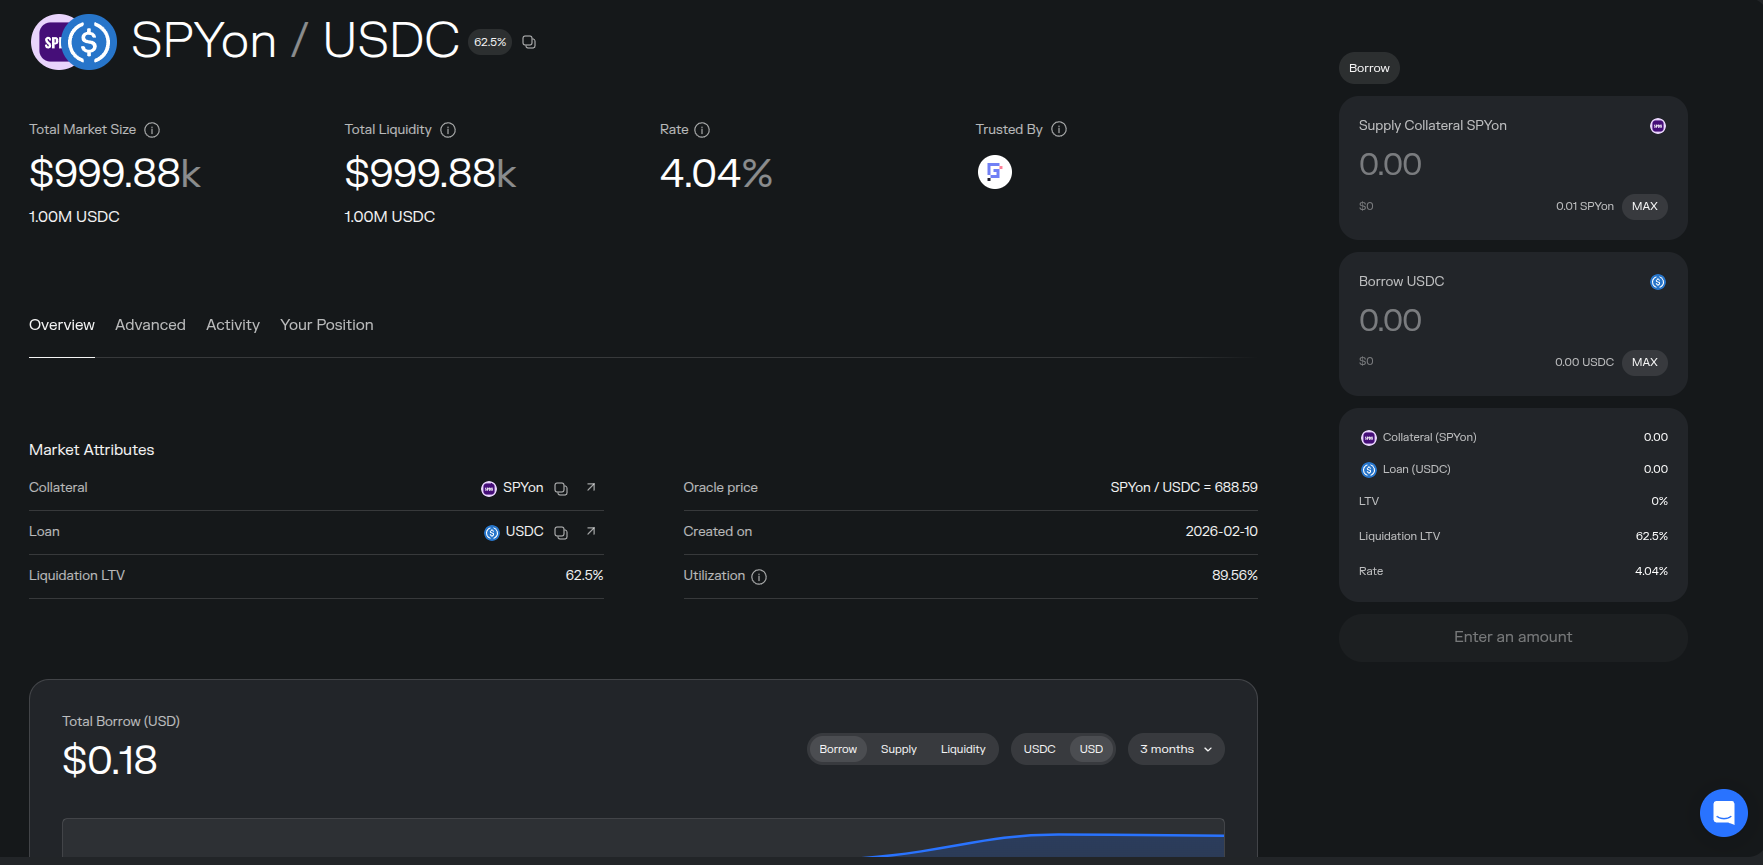The height and width of the screenshot is (865, 1763).
Task: Copy the SPYon collateral address
Action: [x=561, y=489]
